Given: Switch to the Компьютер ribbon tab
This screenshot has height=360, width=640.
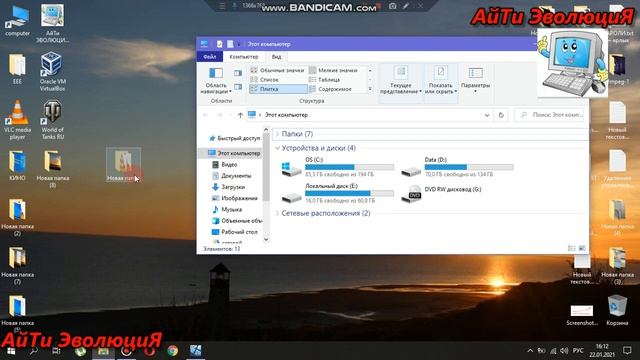Looking at the screenshot, I should pyautogui.click(x=244, y=57).
